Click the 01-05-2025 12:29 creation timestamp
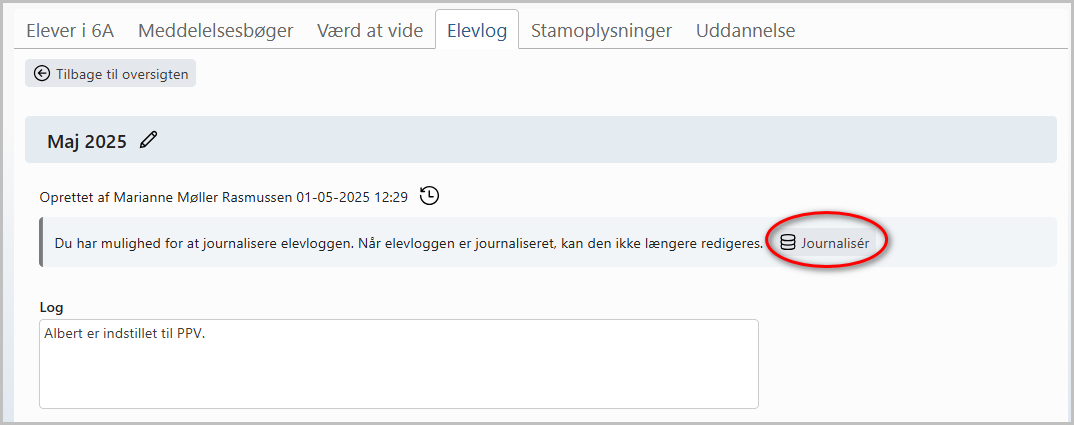This screenshot has width=1074, height=425. coord(352,197)
